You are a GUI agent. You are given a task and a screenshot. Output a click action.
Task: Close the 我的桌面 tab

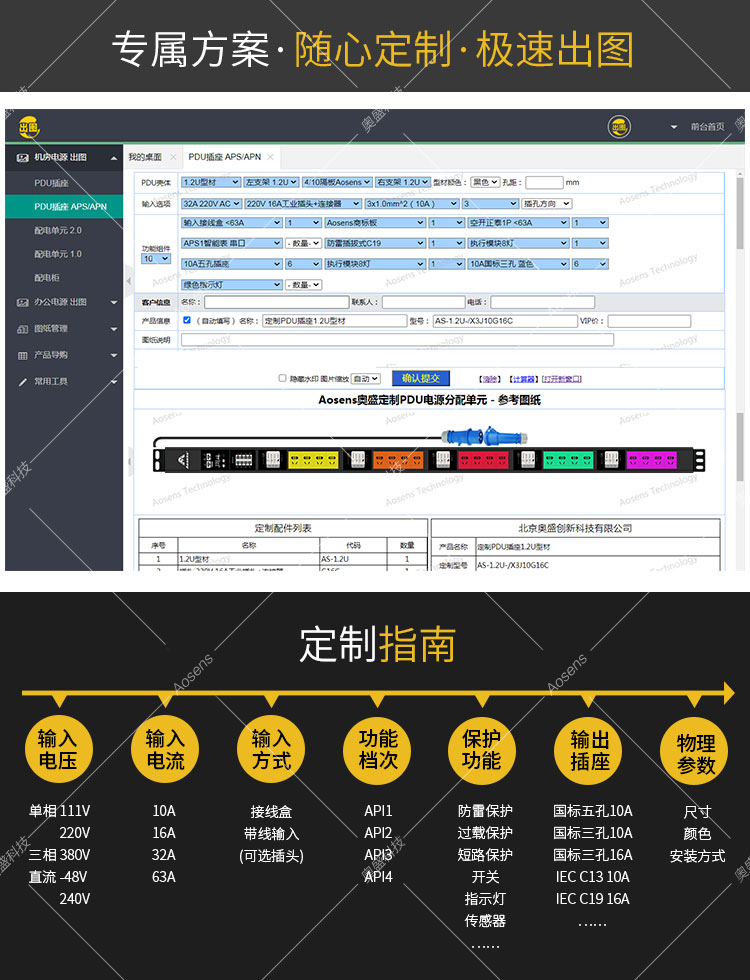pyautogui.click(x=172, y=157)
